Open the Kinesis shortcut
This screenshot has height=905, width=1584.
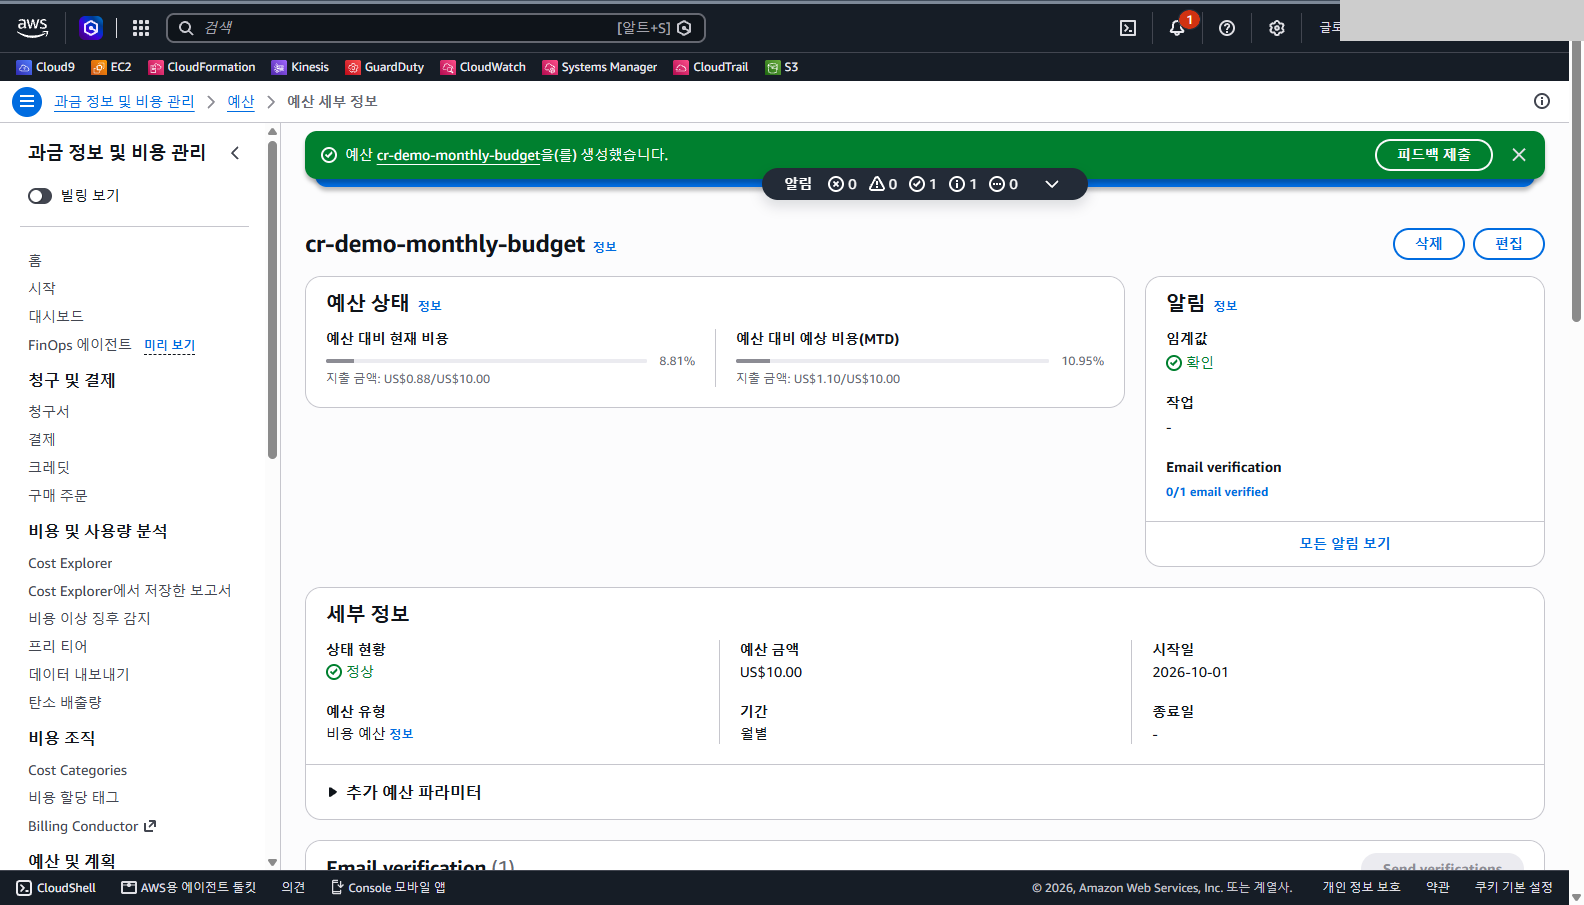coord(300,67)
